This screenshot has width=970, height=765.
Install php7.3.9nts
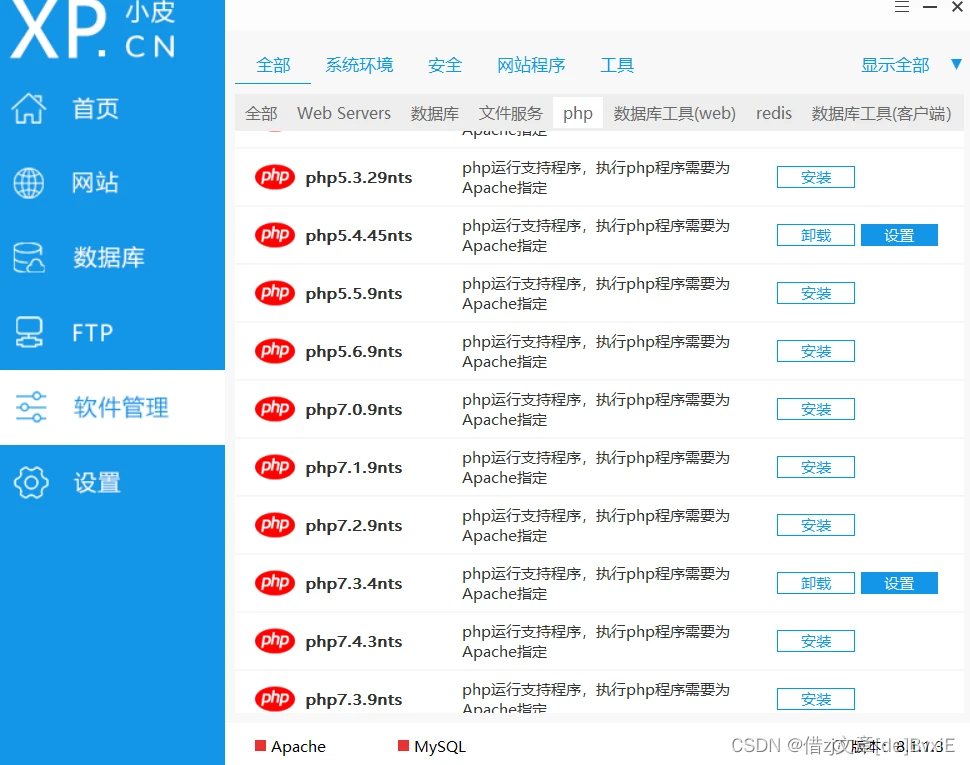pos(815,699)
